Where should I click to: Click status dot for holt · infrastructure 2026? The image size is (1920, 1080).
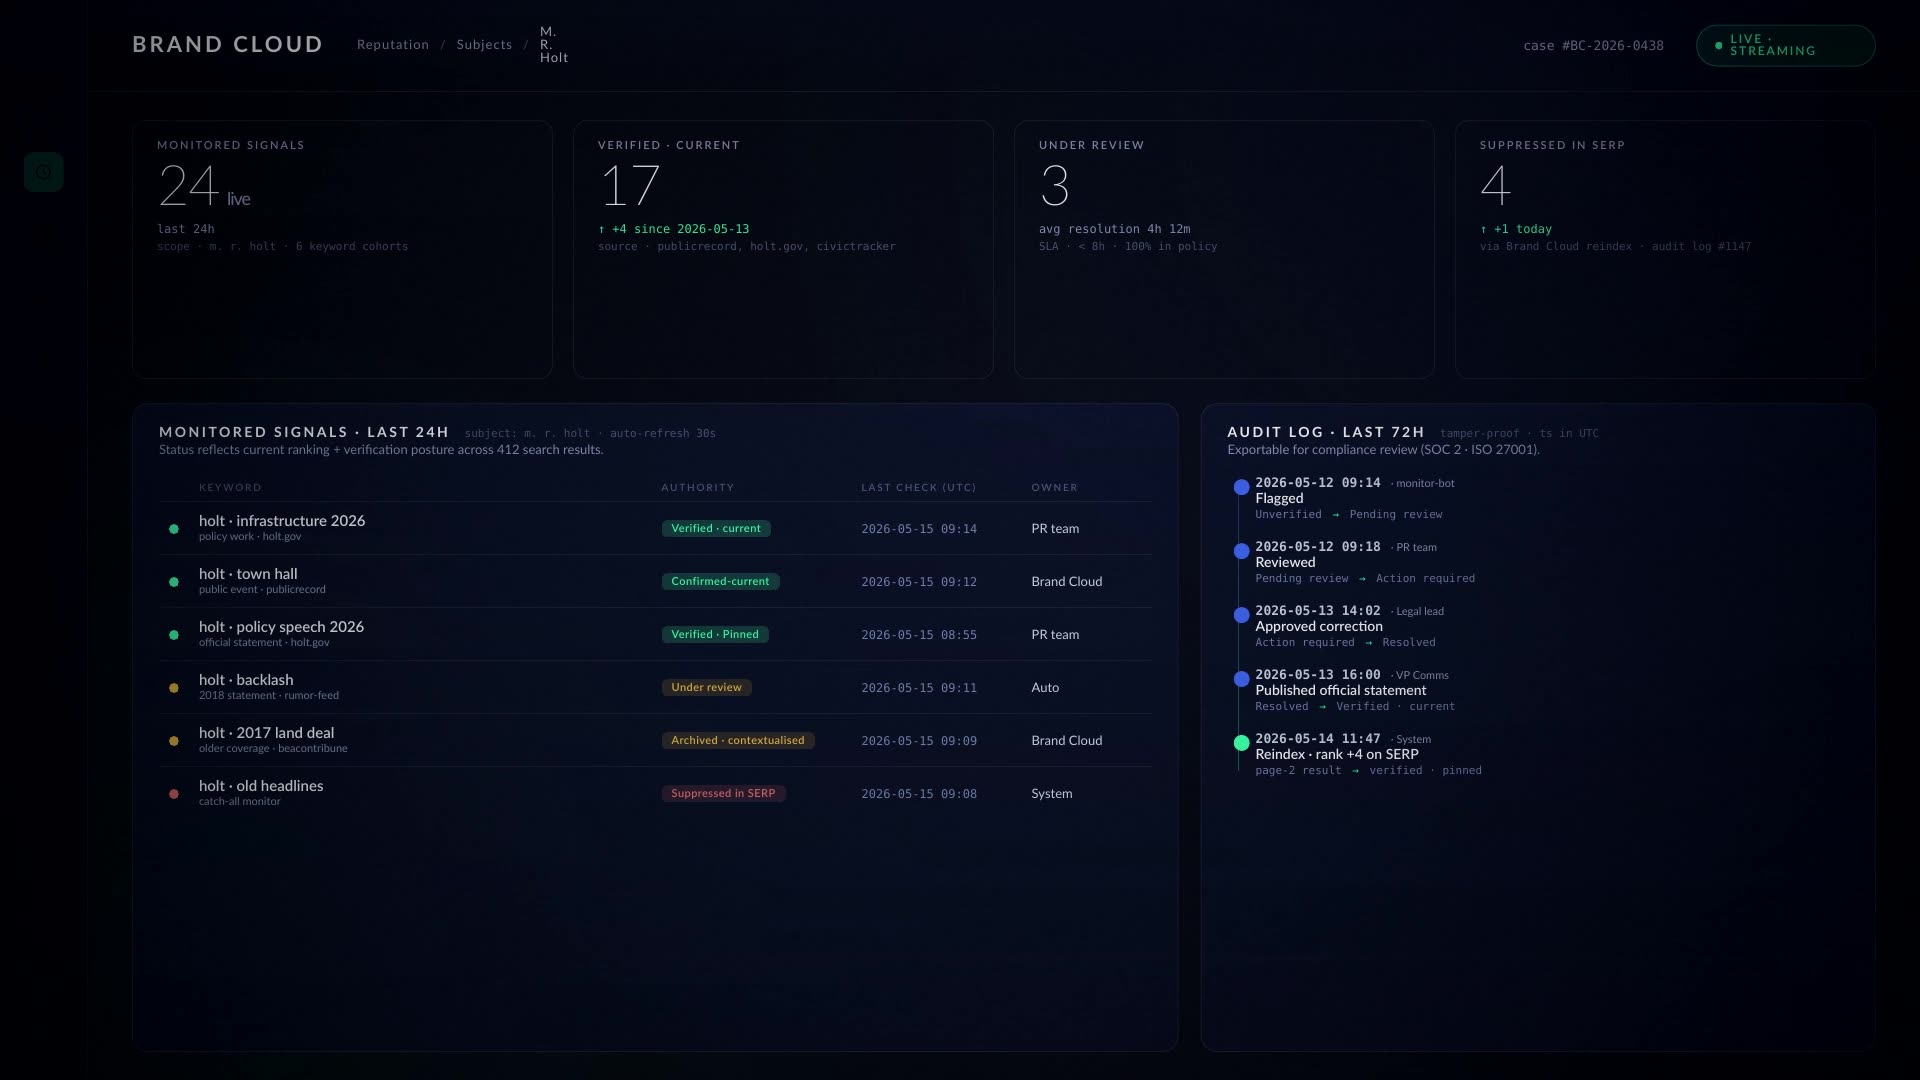pyautogui.click(x=174, y=529)
